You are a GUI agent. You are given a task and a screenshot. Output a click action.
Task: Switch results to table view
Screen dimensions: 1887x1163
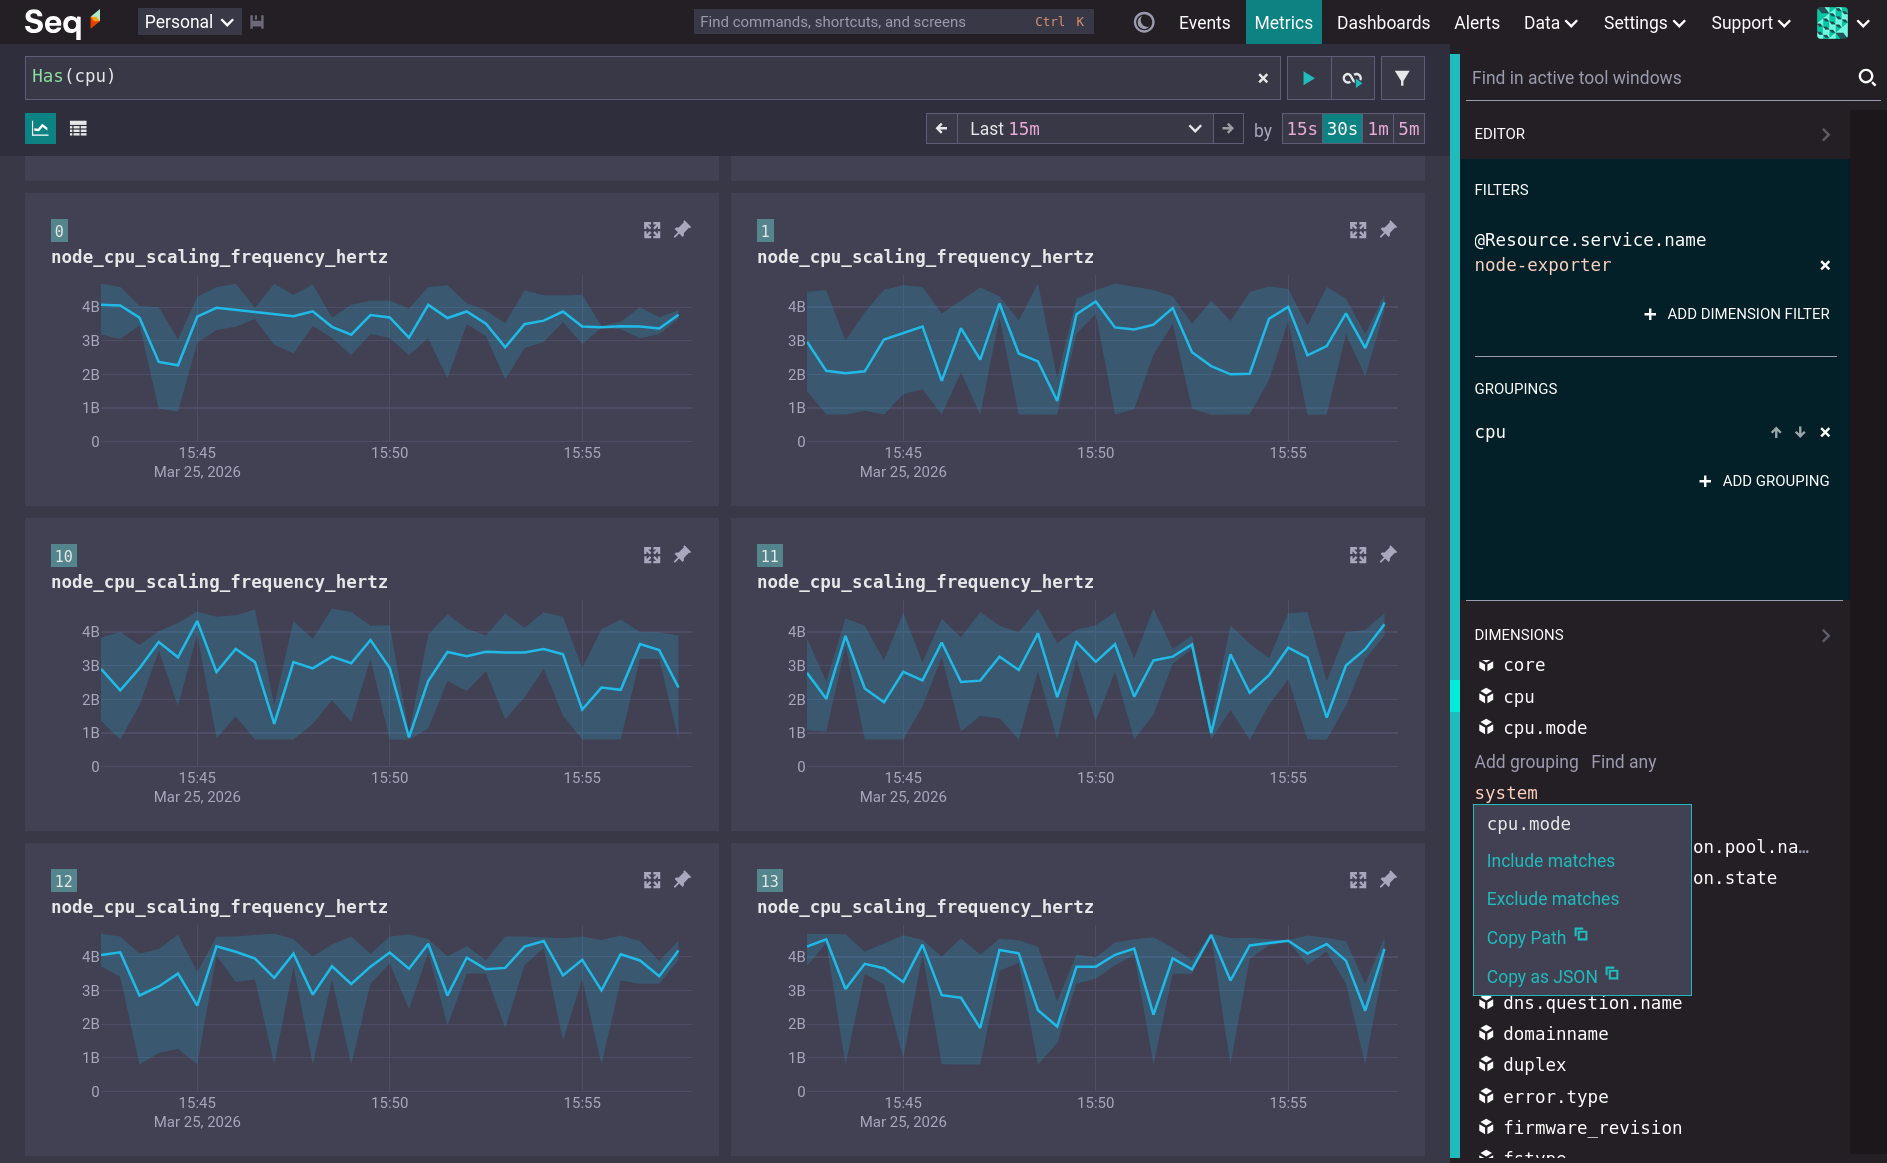tap(78, 128)
